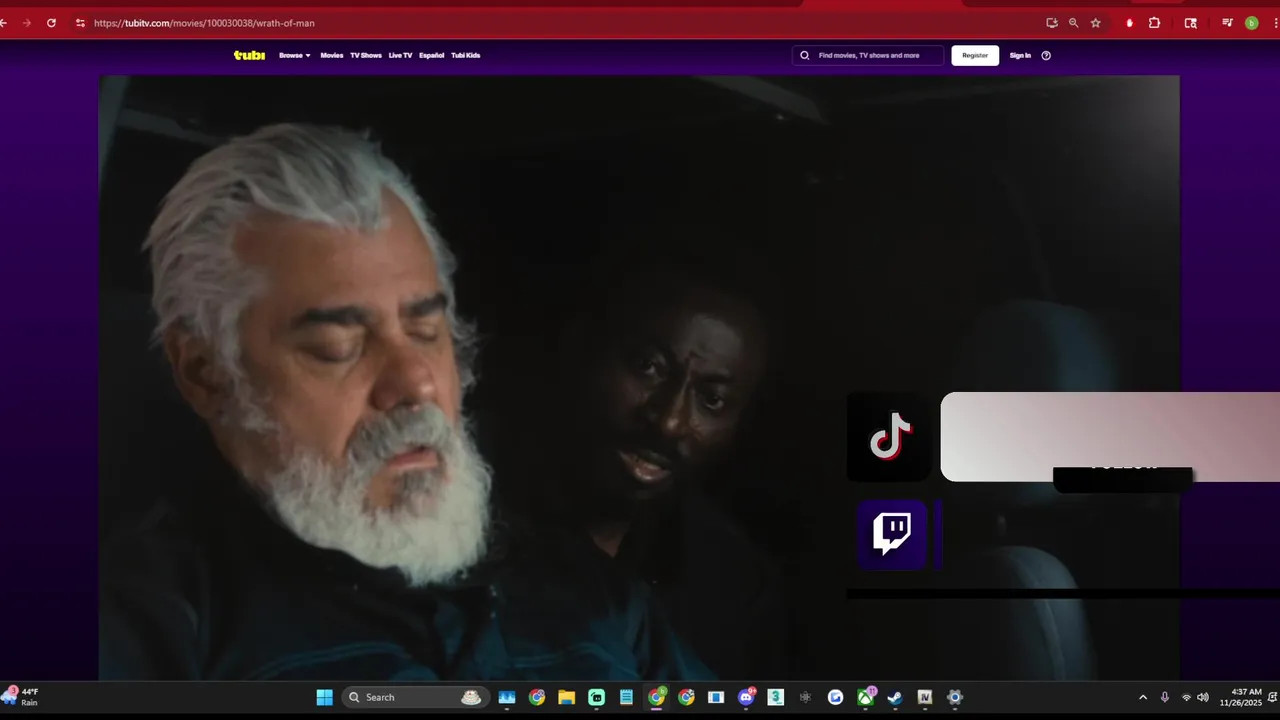Open Tubi Kids
1280x720 pixels.
click(465, 55)
